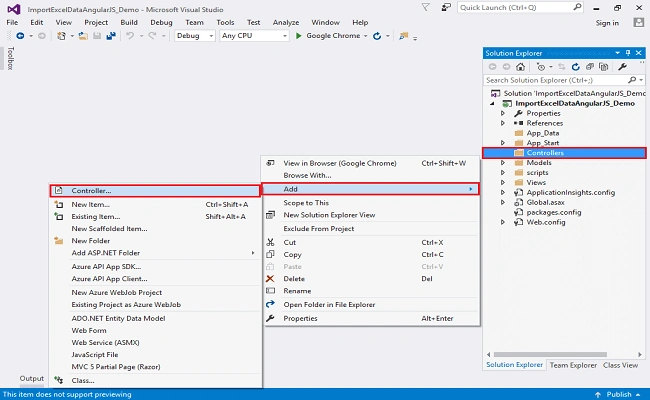Switch to the Team Explorer tab

(573, 365)
